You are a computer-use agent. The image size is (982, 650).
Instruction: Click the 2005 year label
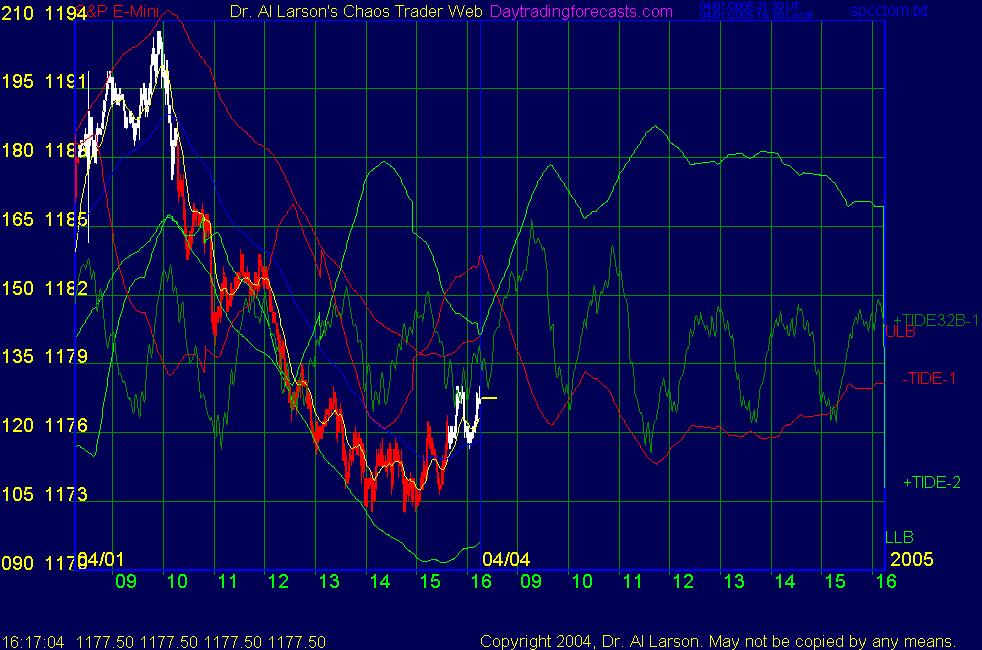912,558
